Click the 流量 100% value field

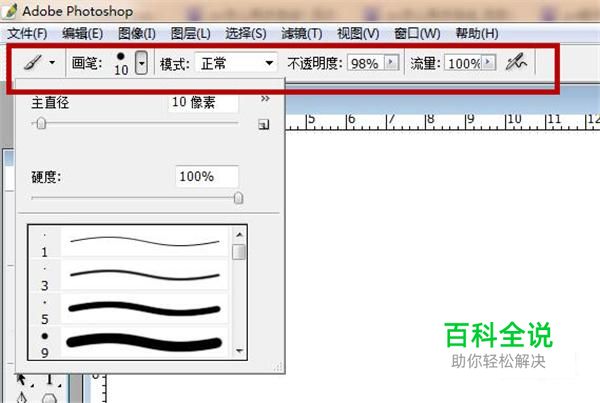point(463,63)
